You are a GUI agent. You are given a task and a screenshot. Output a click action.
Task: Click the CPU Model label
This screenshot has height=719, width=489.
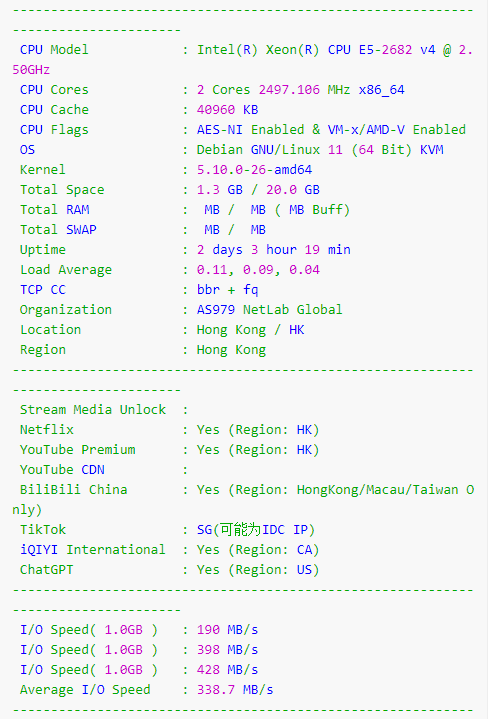pos(54,50)
